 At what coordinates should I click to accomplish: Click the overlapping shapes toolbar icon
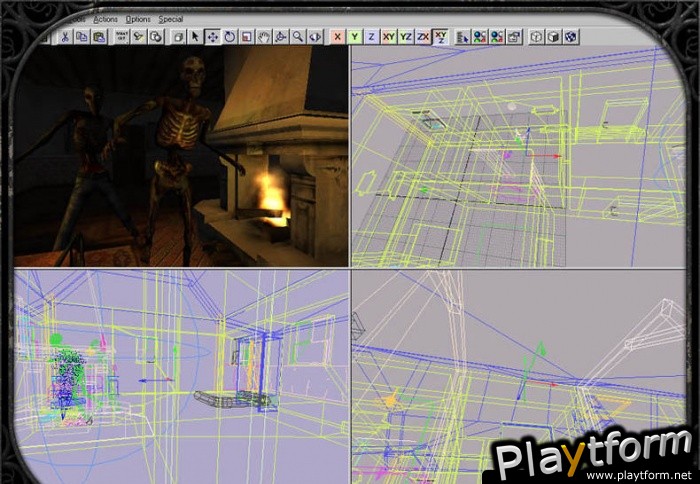click(156, 37)
